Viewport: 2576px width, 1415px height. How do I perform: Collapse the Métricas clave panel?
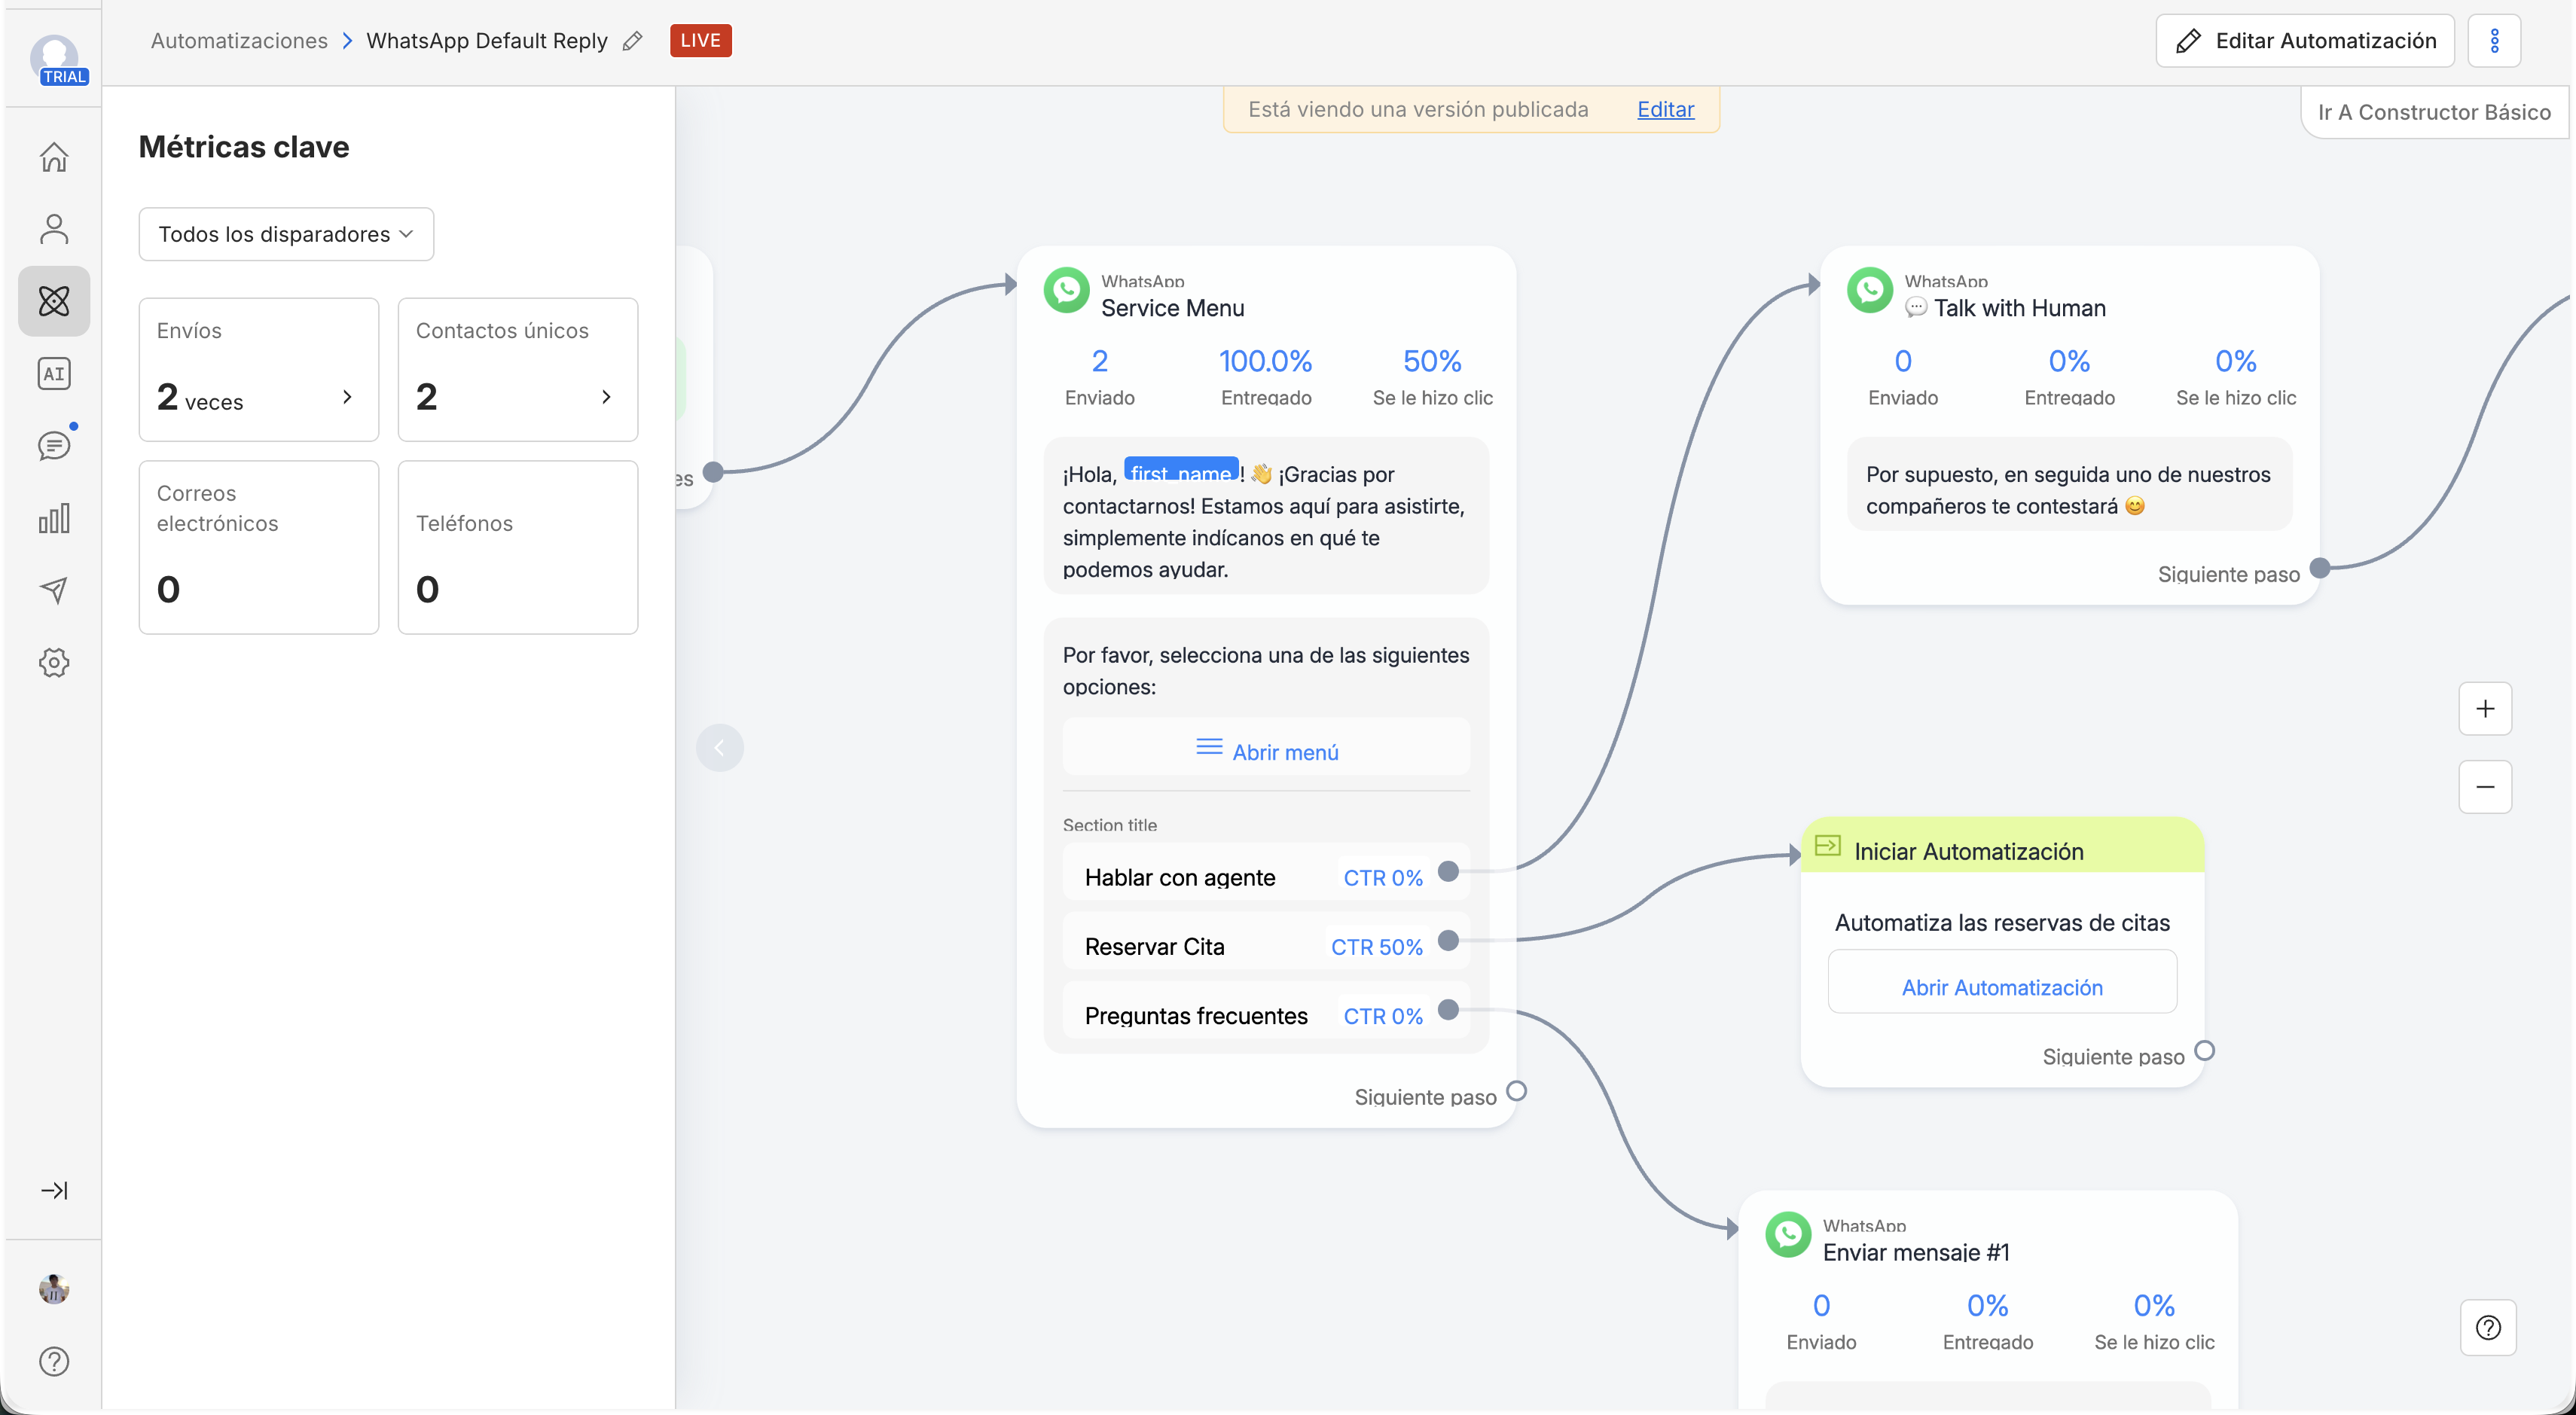(x=720, y=748)
